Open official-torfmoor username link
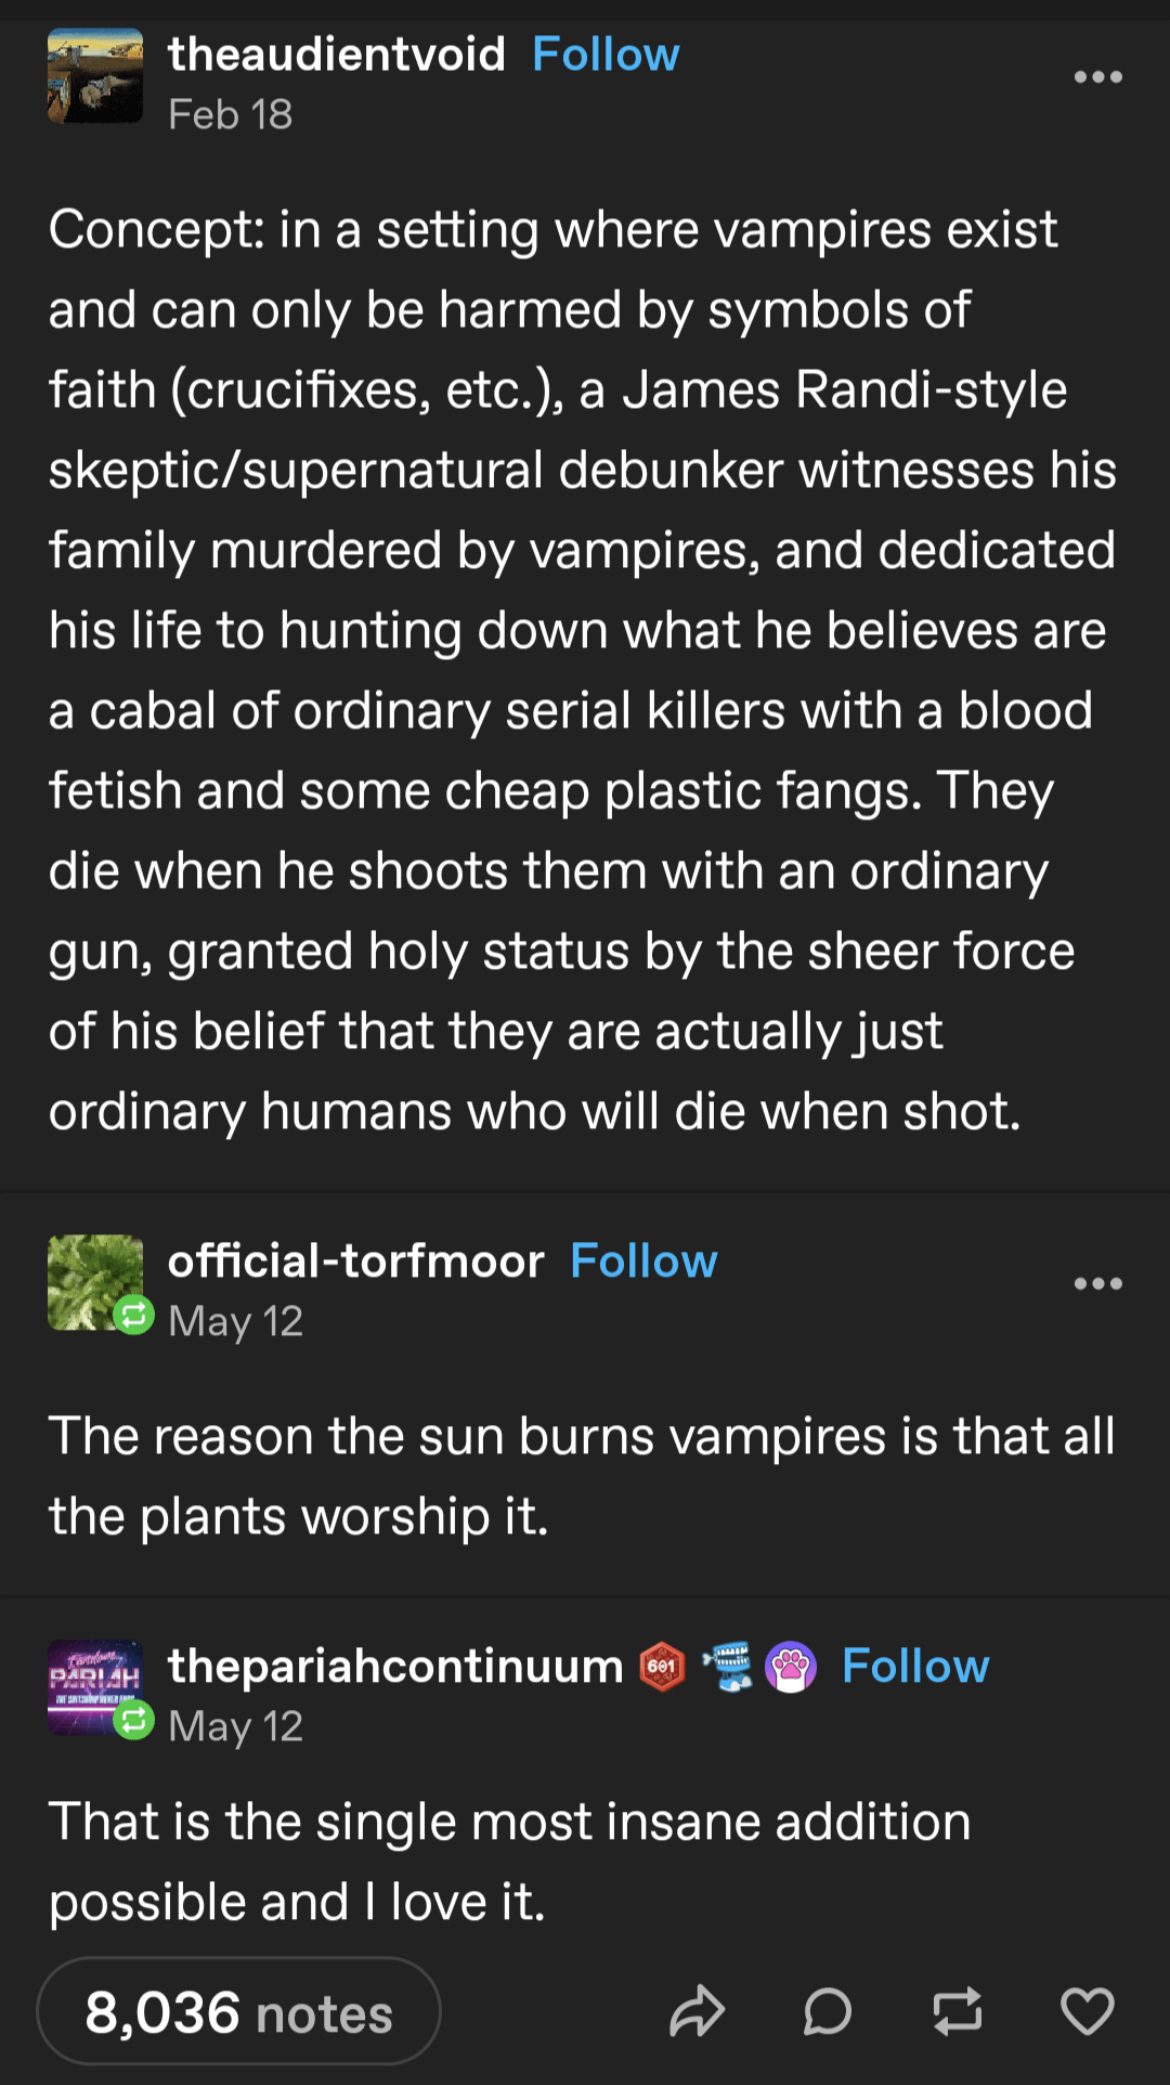This screenshot has height=2085, width=1170. (356, 1261)
